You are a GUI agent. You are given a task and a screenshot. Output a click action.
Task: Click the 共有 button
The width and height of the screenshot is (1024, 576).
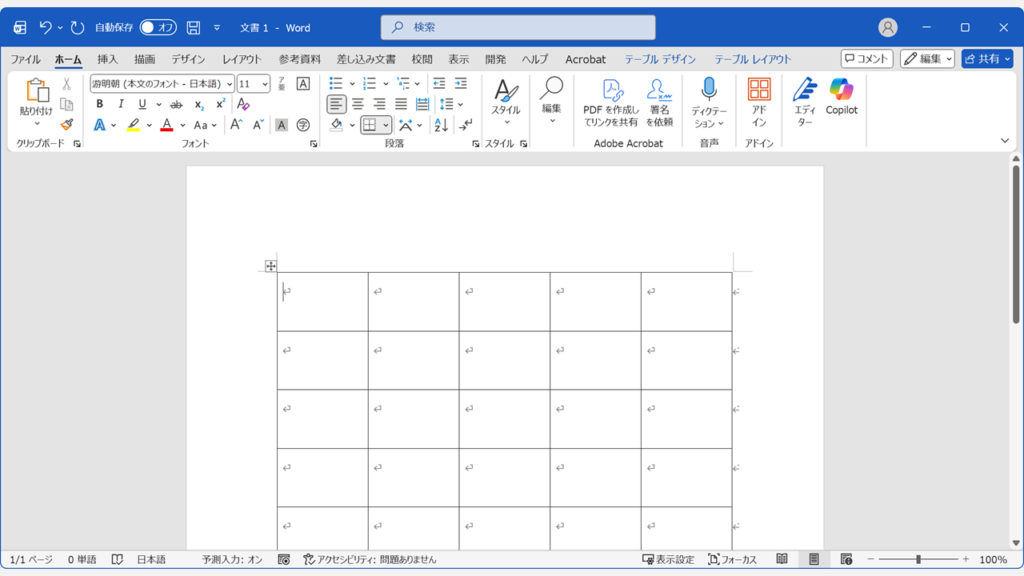click(x=986, y=58)
